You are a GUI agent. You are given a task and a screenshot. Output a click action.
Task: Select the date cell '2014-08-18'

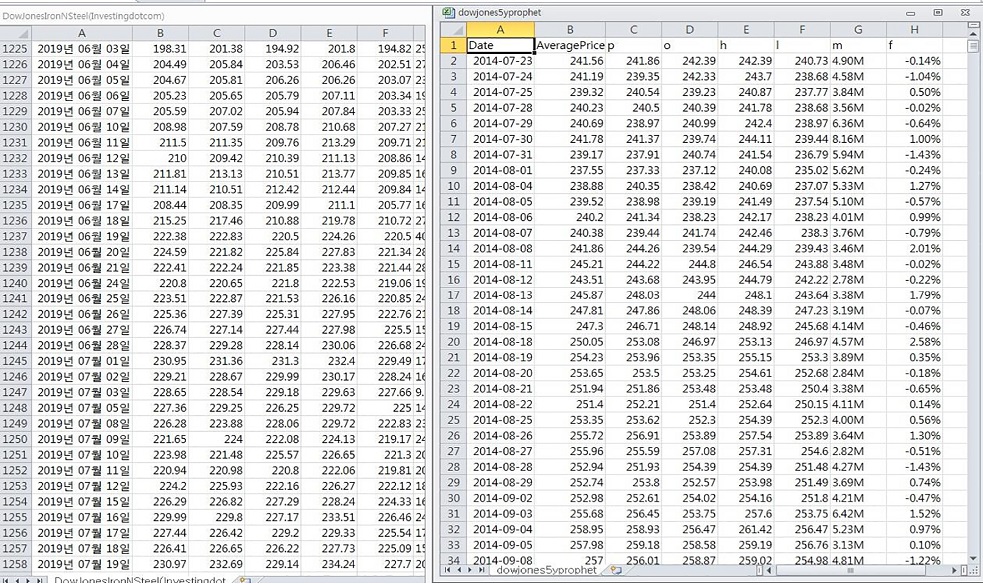500,342
